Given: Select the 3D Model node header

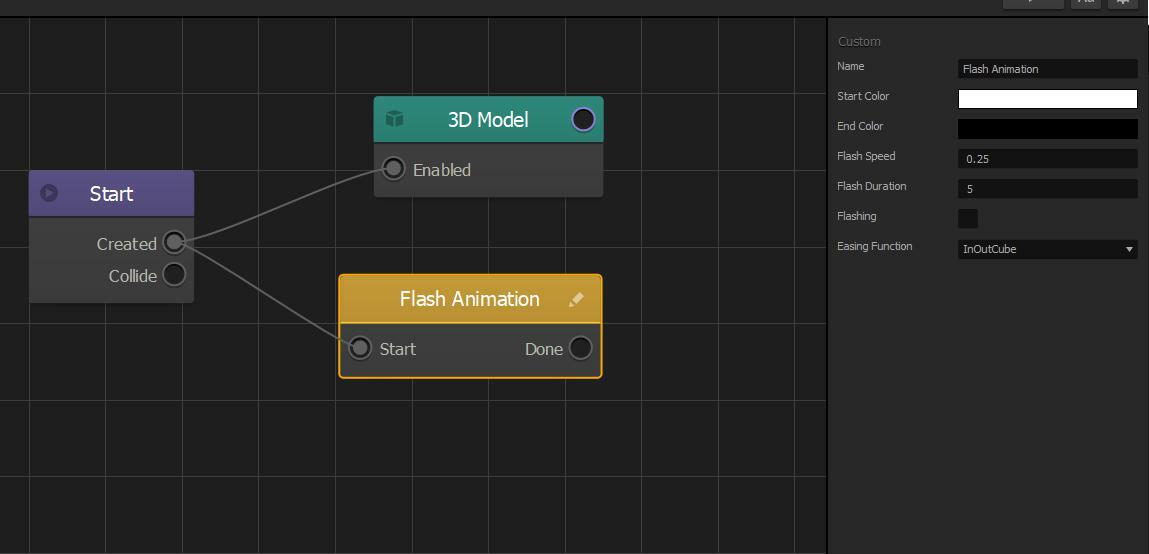Looking at the screenshot, I should [x=488, y=120].
